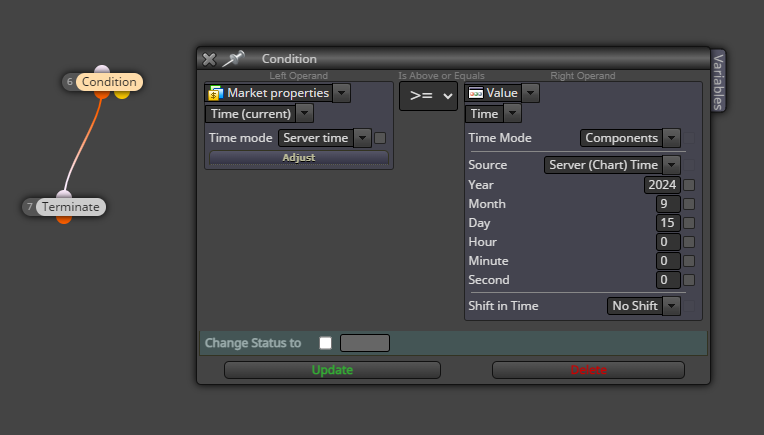
Task: Toggle the checkbox next to Month
Action: [689, 204]
